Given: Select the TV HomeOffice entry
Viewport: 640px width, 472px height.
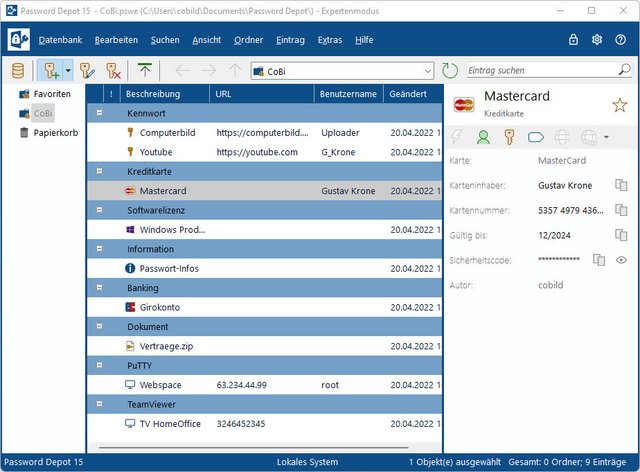Looking at the screenshot, I should pyautogui.click(x=264, y=423).
